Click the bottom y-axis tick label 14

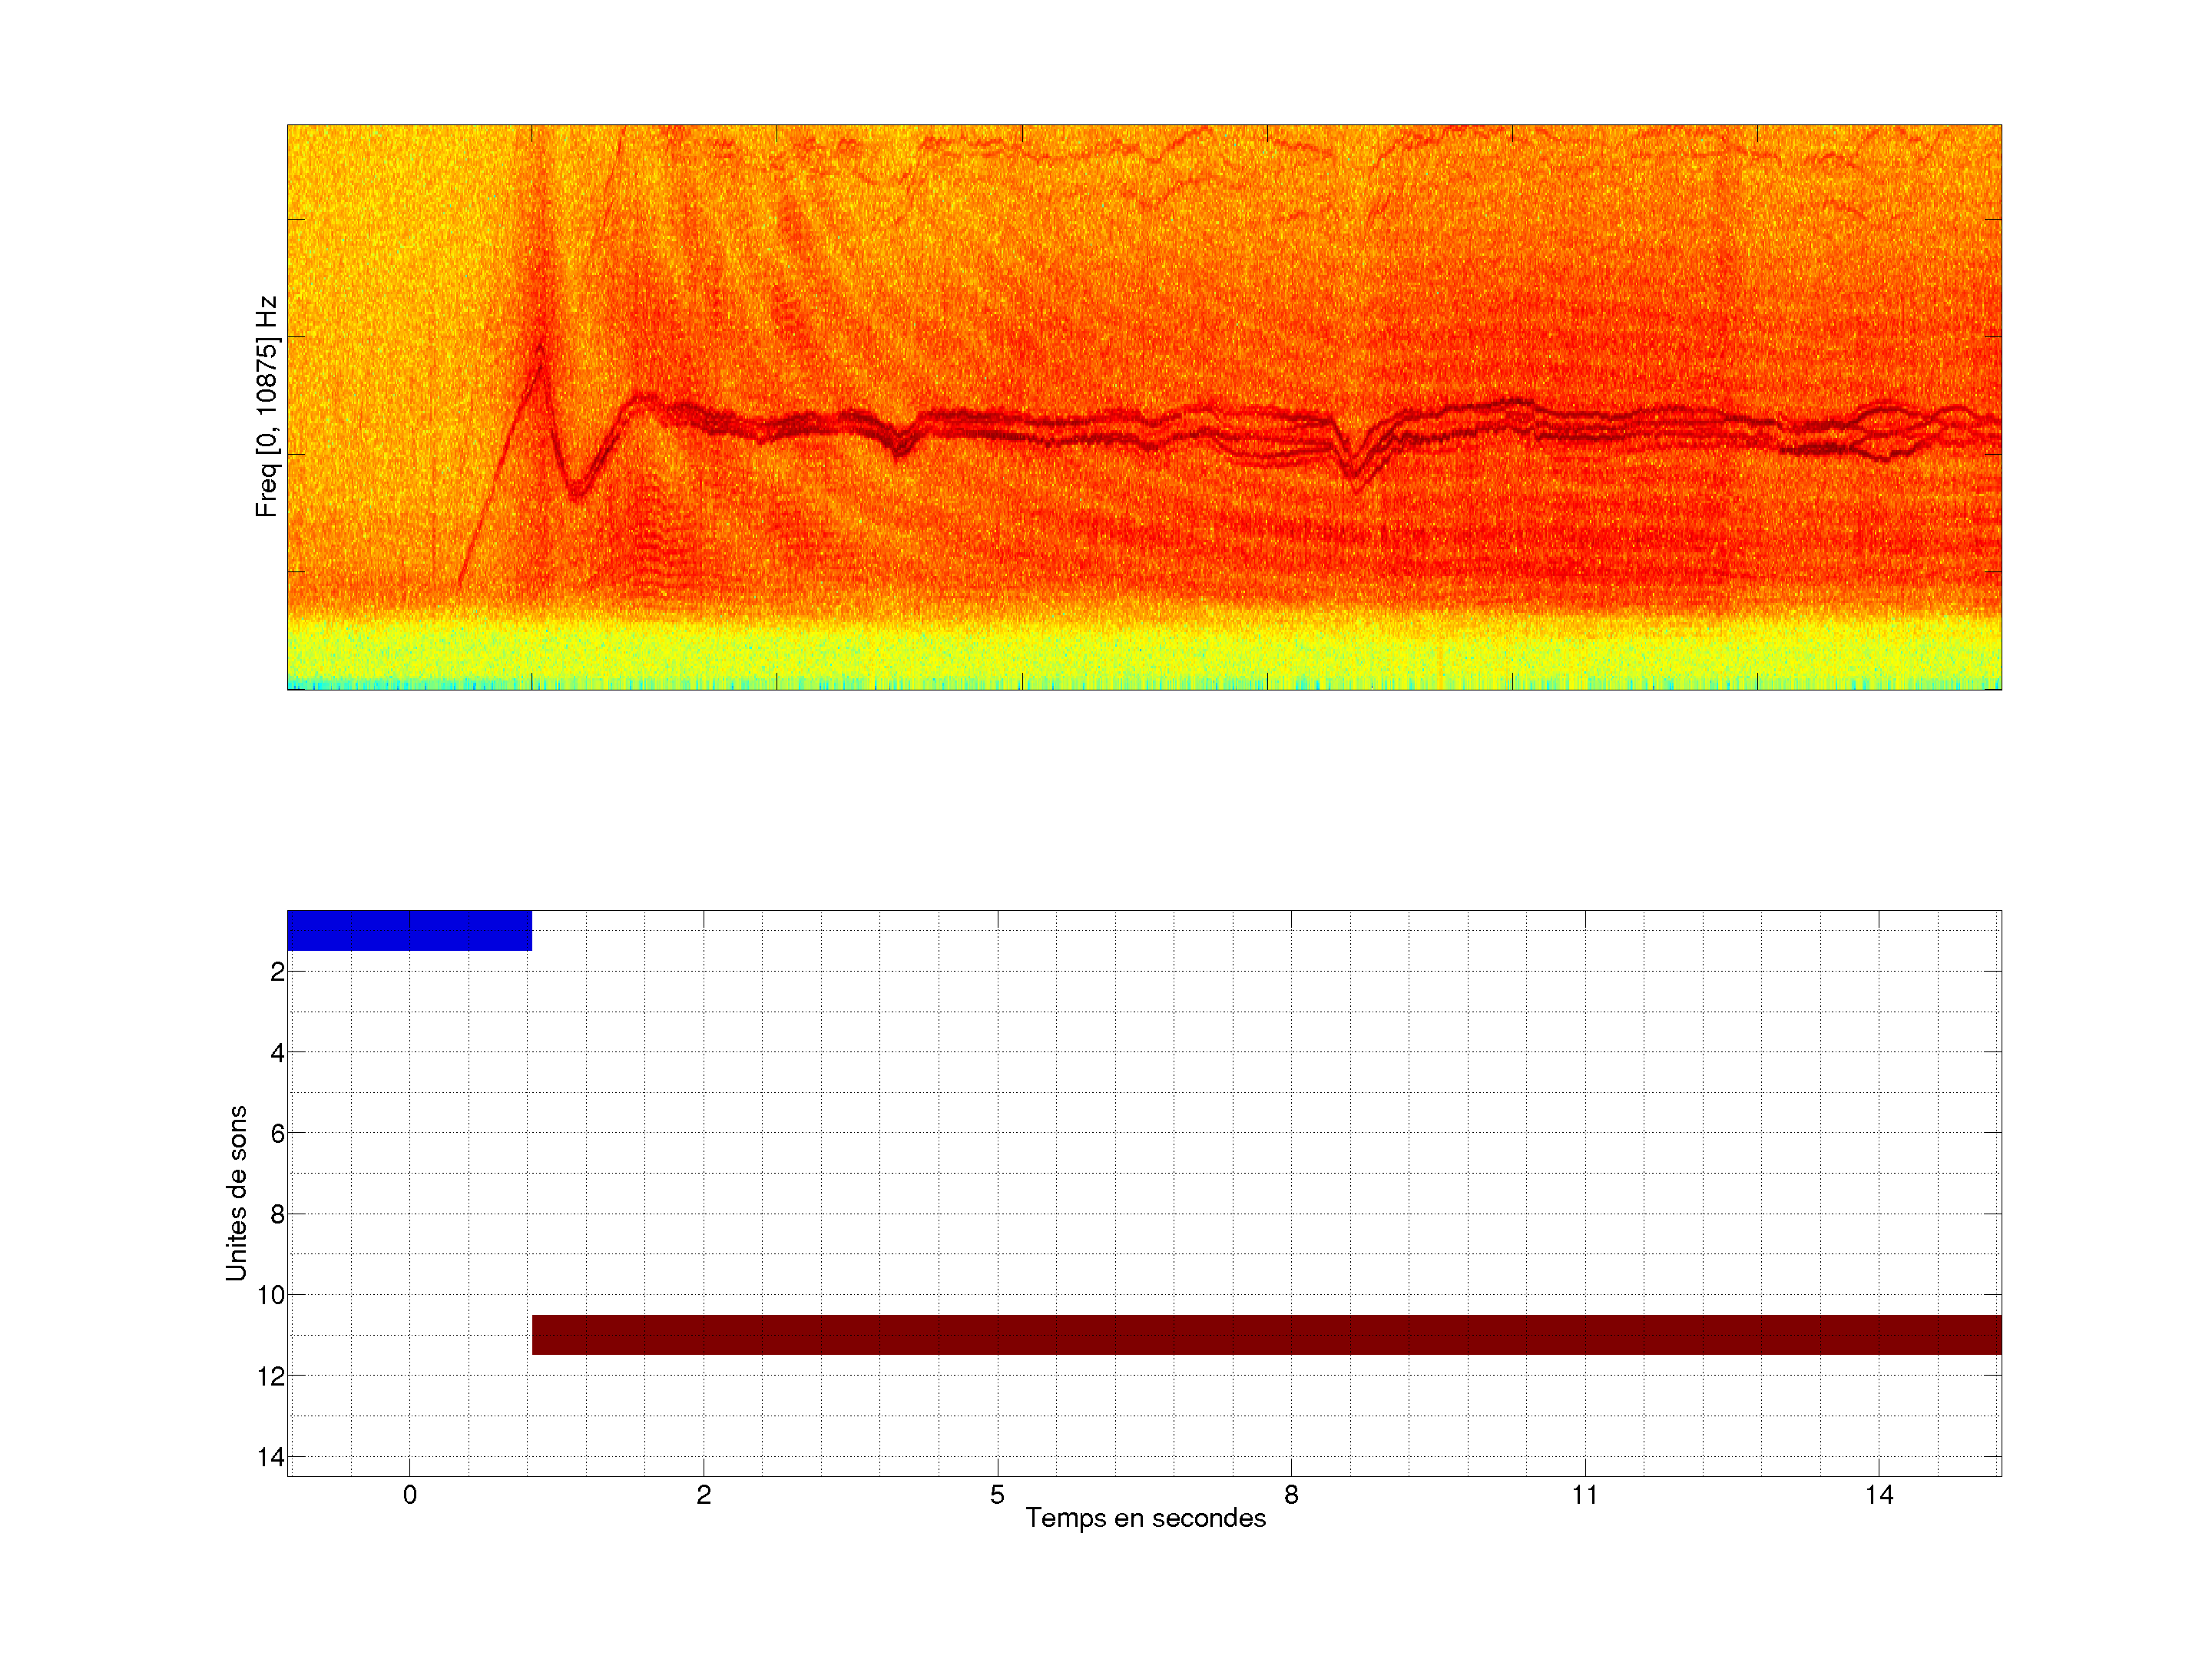(x=271, y=1457)
